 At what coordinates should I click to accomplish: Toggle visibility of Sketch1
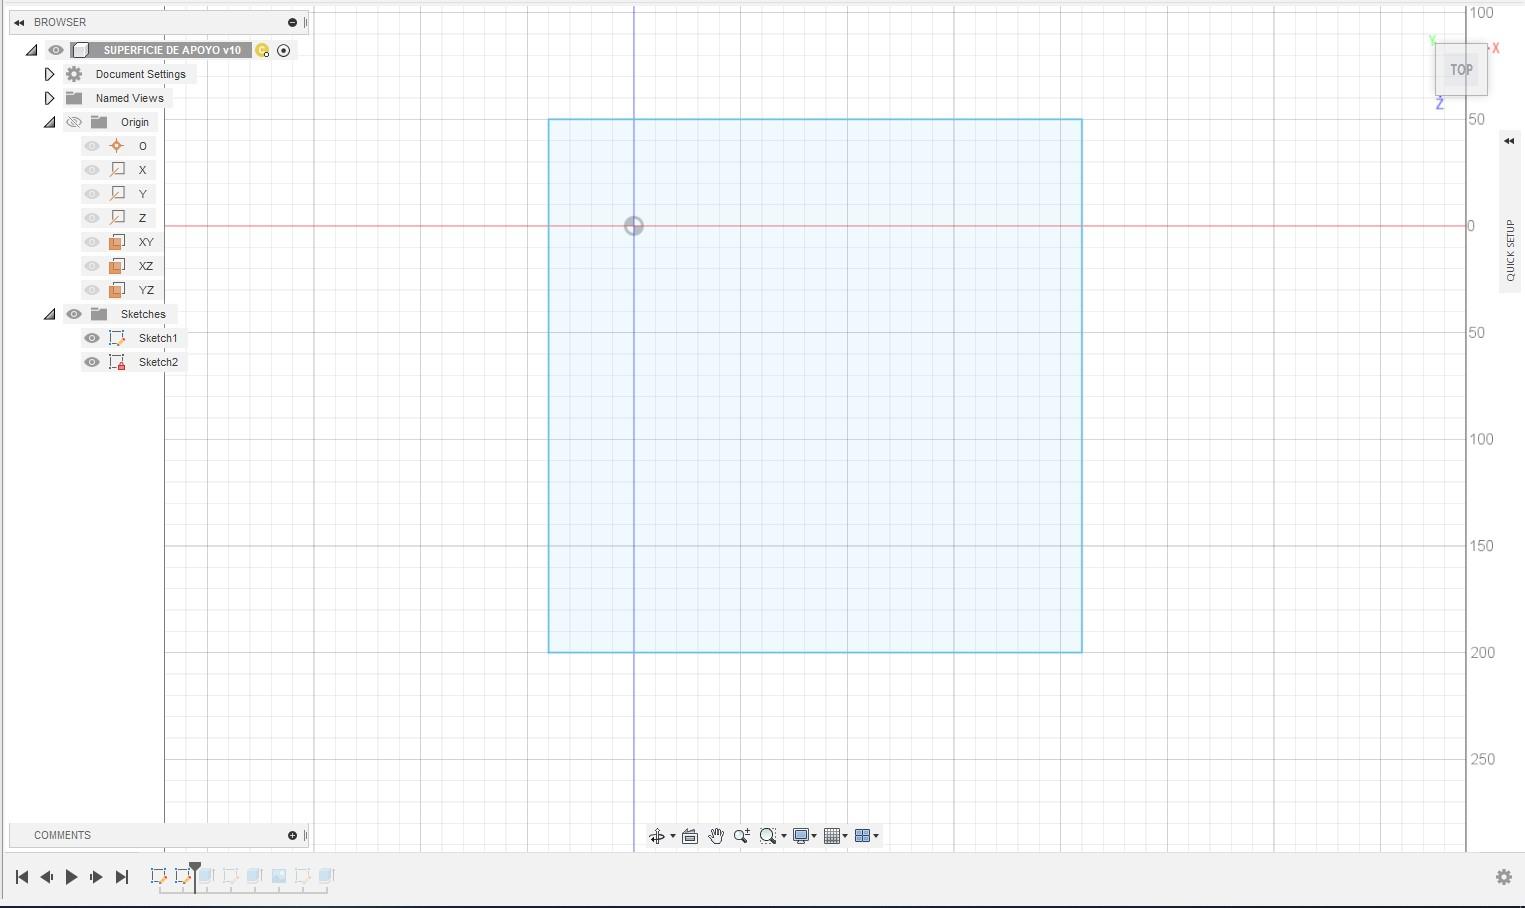click(x=91, y=338)
